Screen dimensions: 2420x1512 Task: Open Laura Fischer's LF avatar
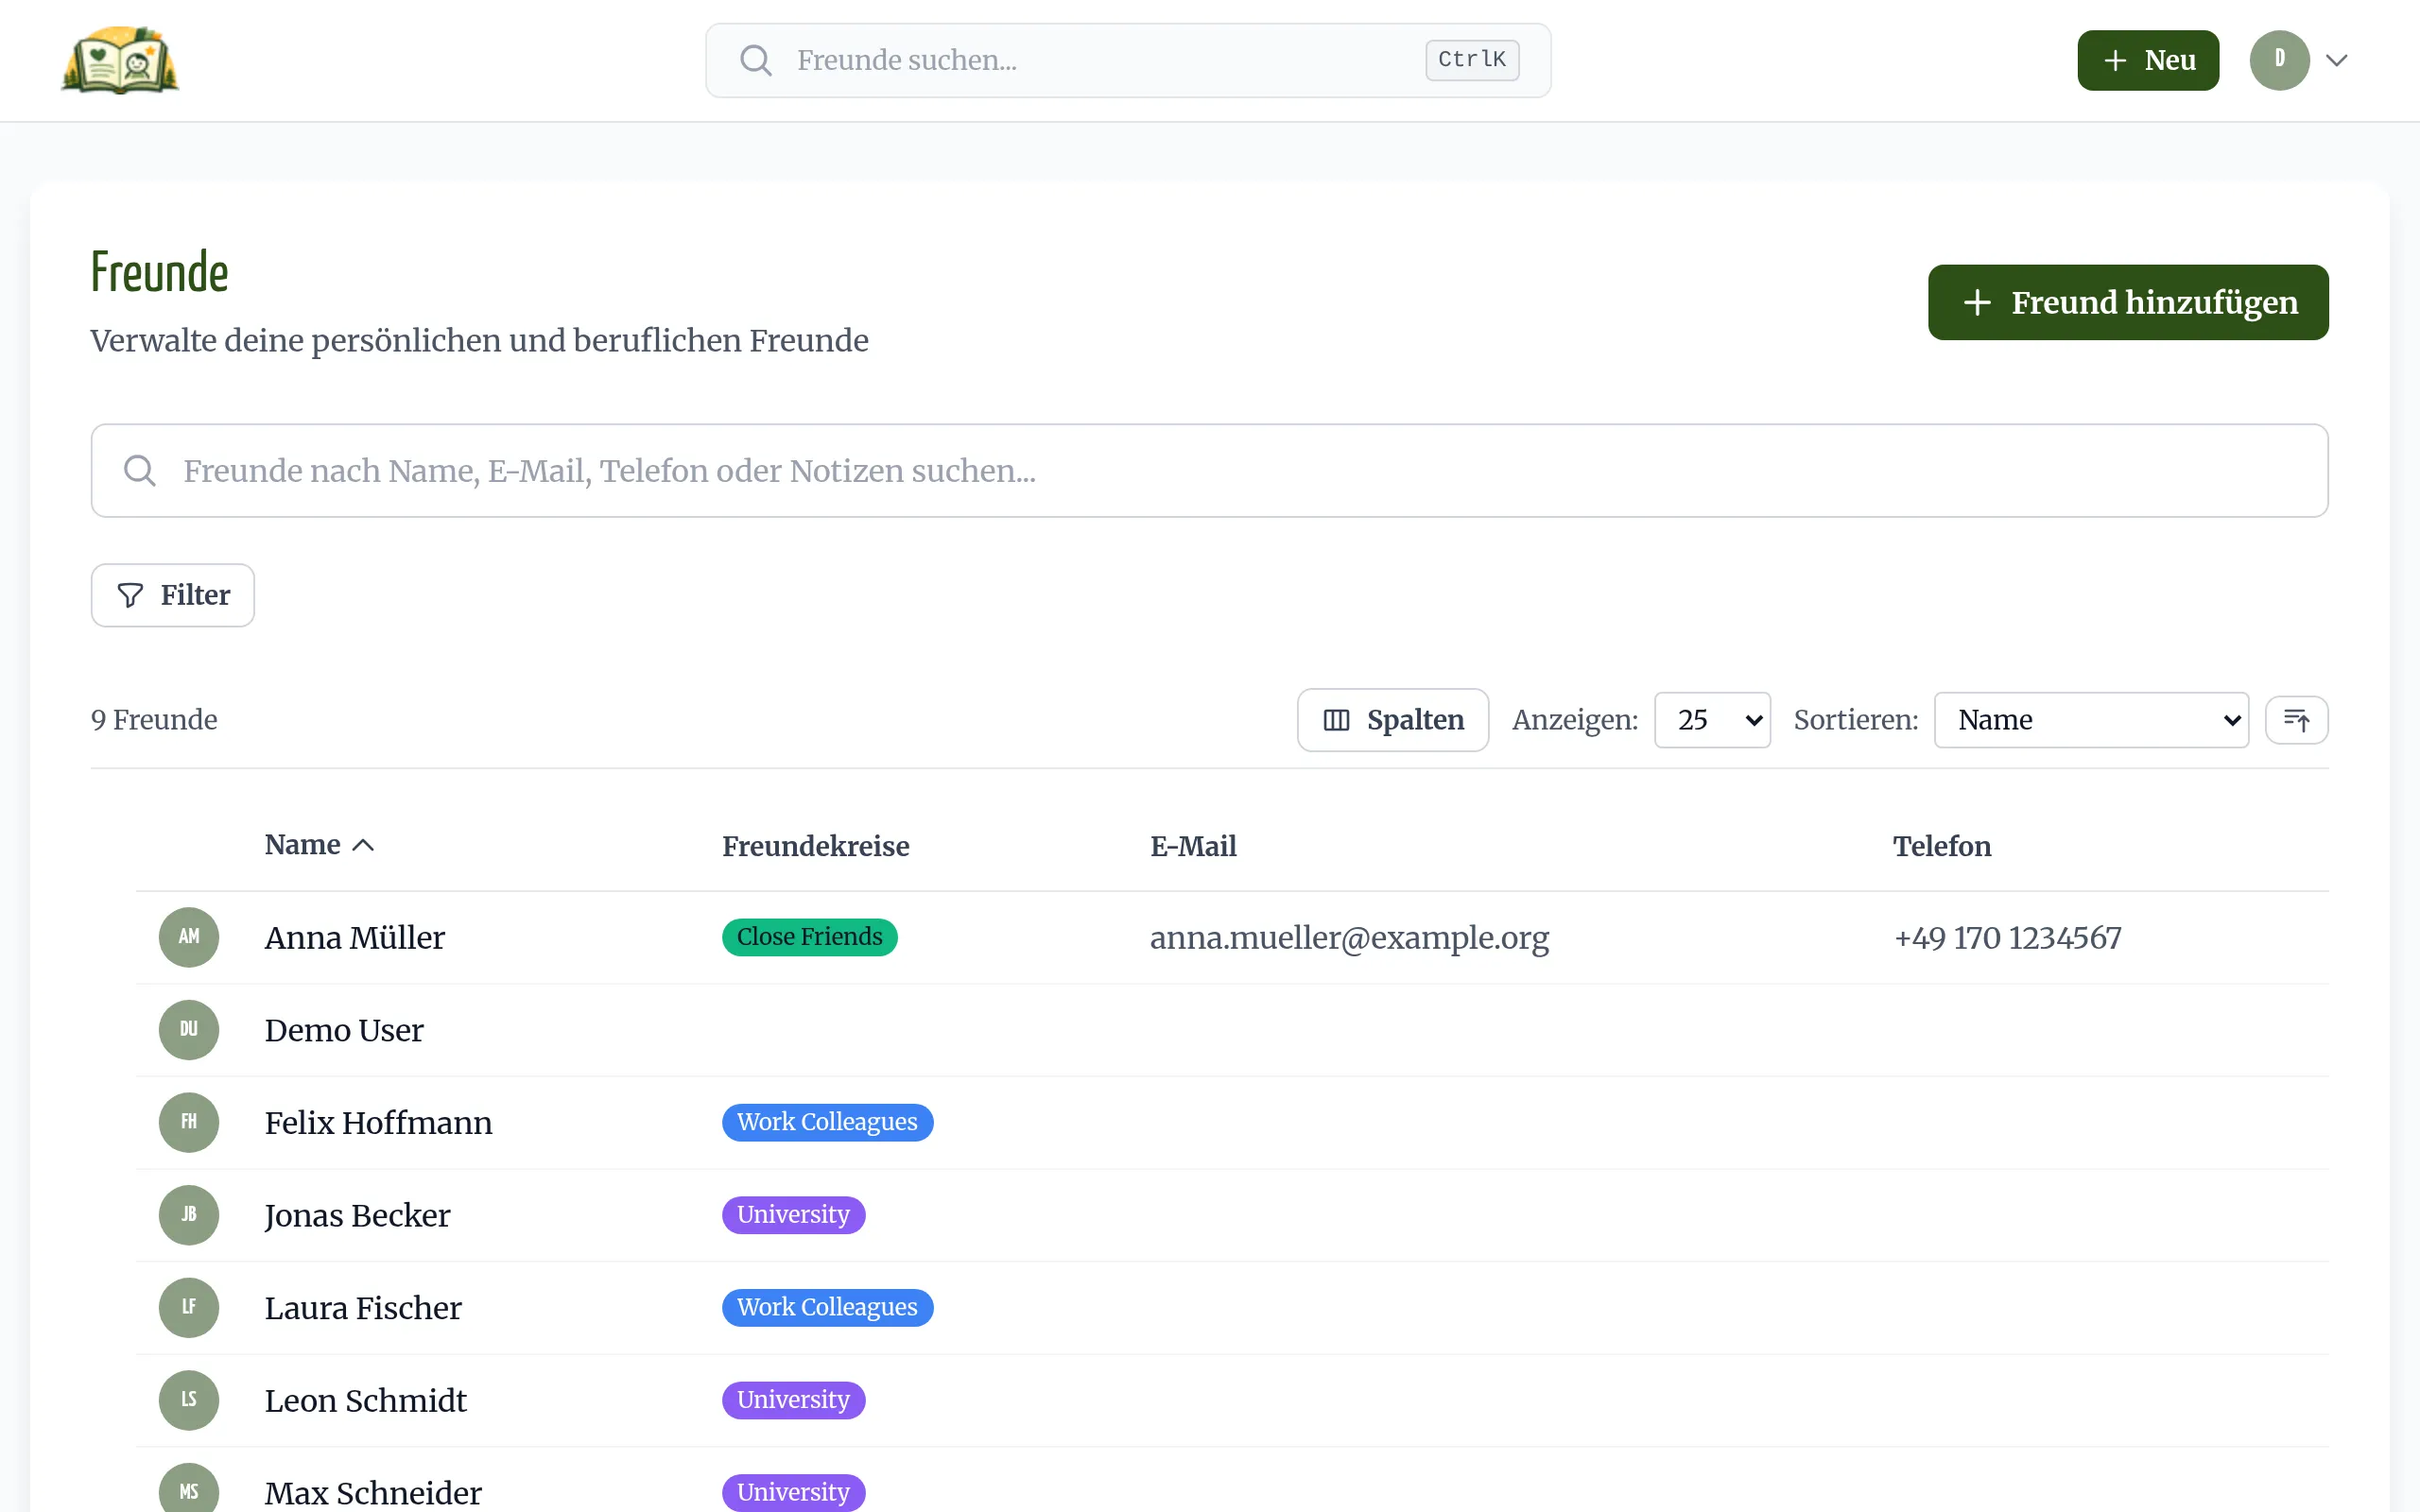pos(189,1307)
